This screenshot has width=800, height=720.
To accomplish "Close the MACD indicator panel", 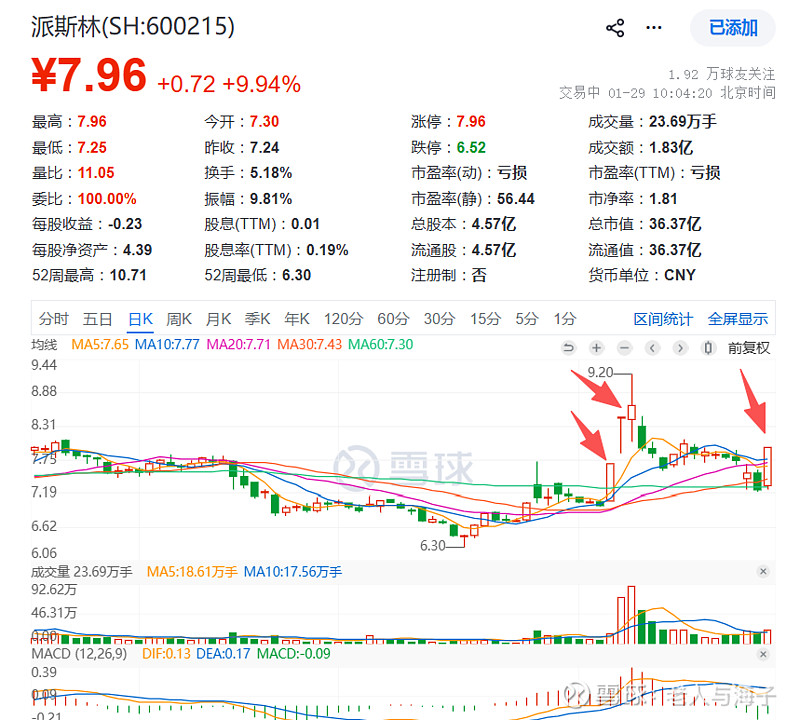I will tap(763, 654).
